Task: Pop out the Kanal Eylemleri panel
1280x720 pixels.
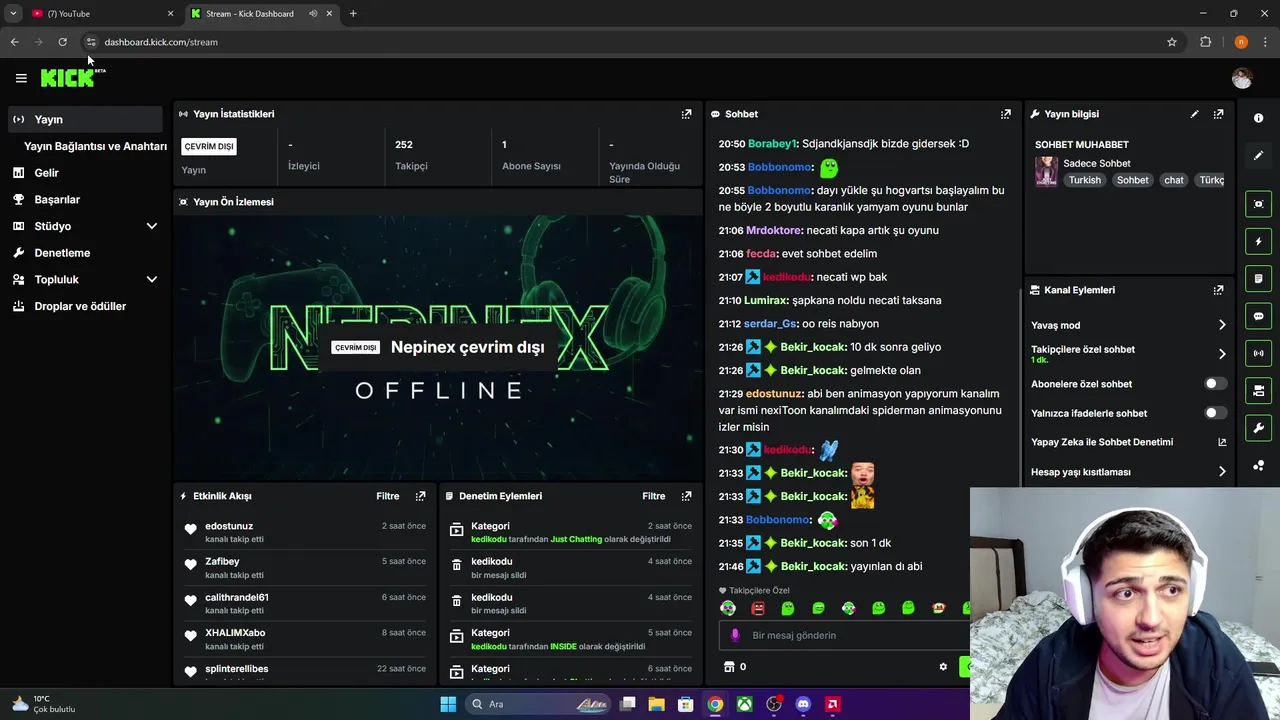Action: tap(1218, 290)
